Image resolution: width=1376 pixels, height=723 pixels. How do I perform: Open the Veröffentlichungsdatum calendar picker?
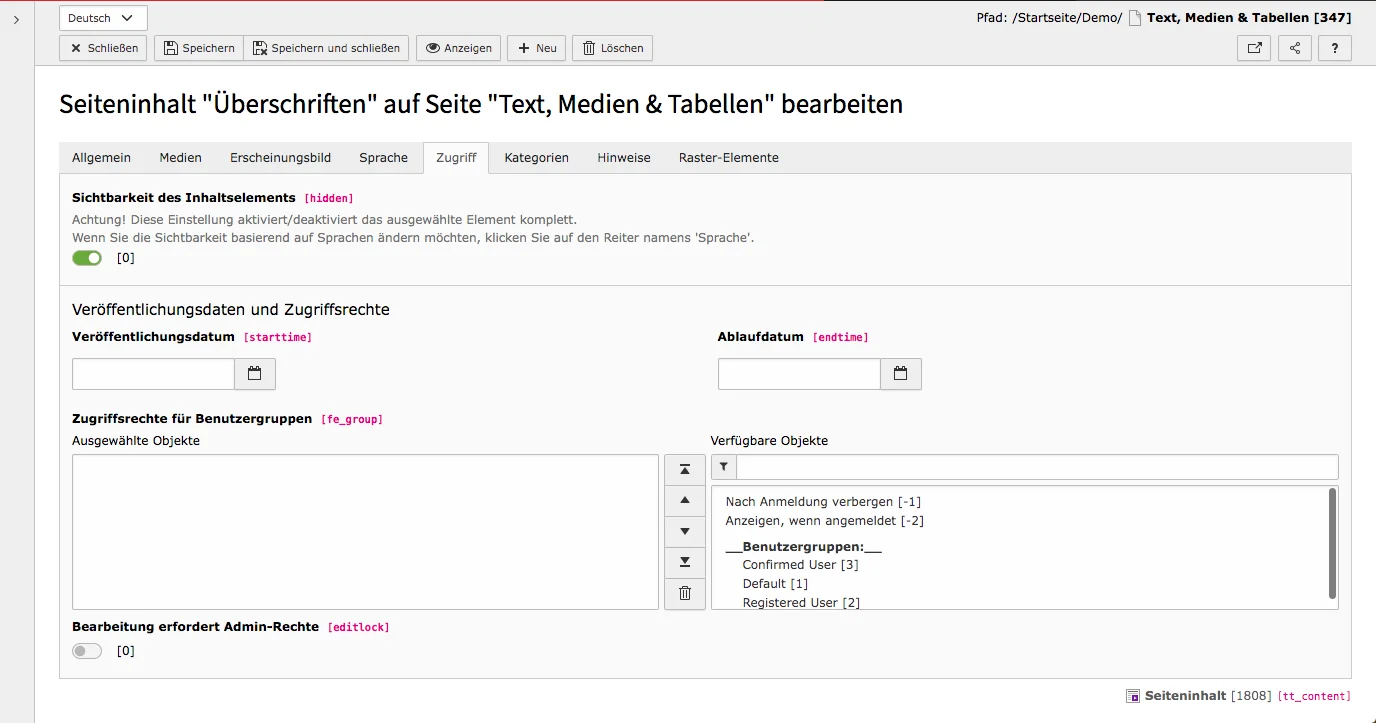tap(255, 373)
